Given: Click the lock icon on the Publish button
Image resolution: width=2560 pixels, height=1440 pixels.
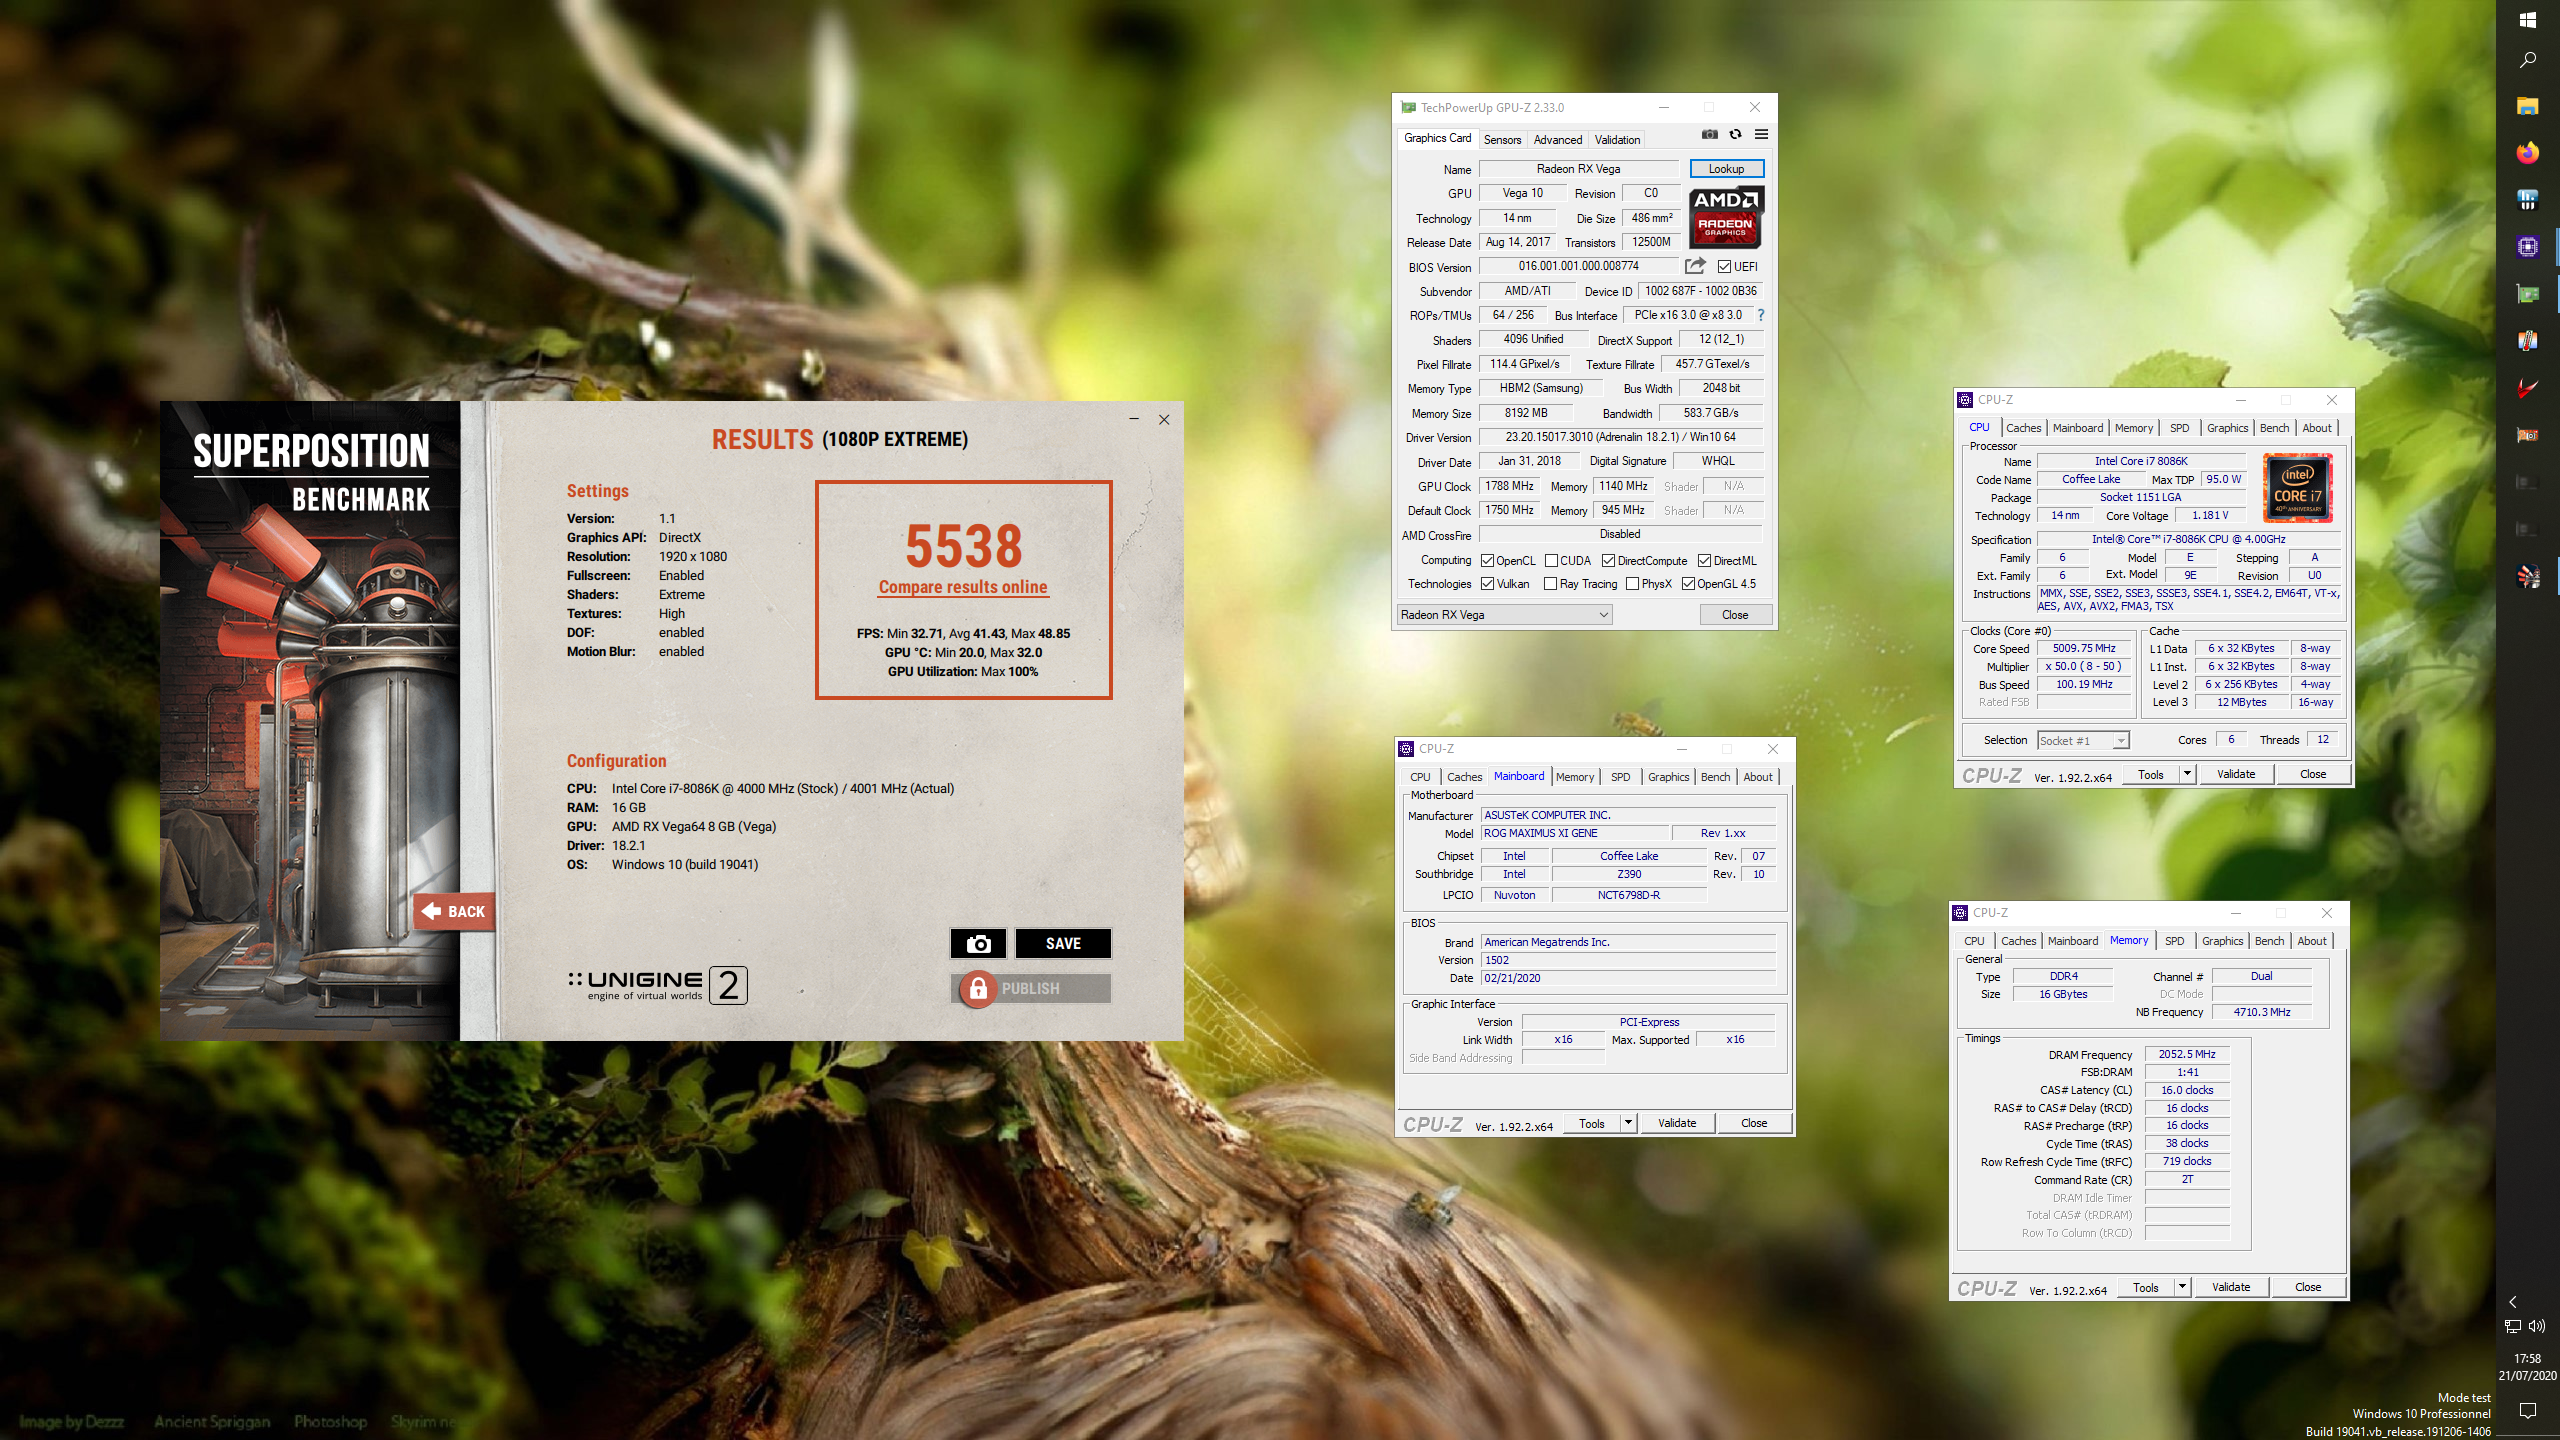Looking at the screenshot, I should [978, 989].
